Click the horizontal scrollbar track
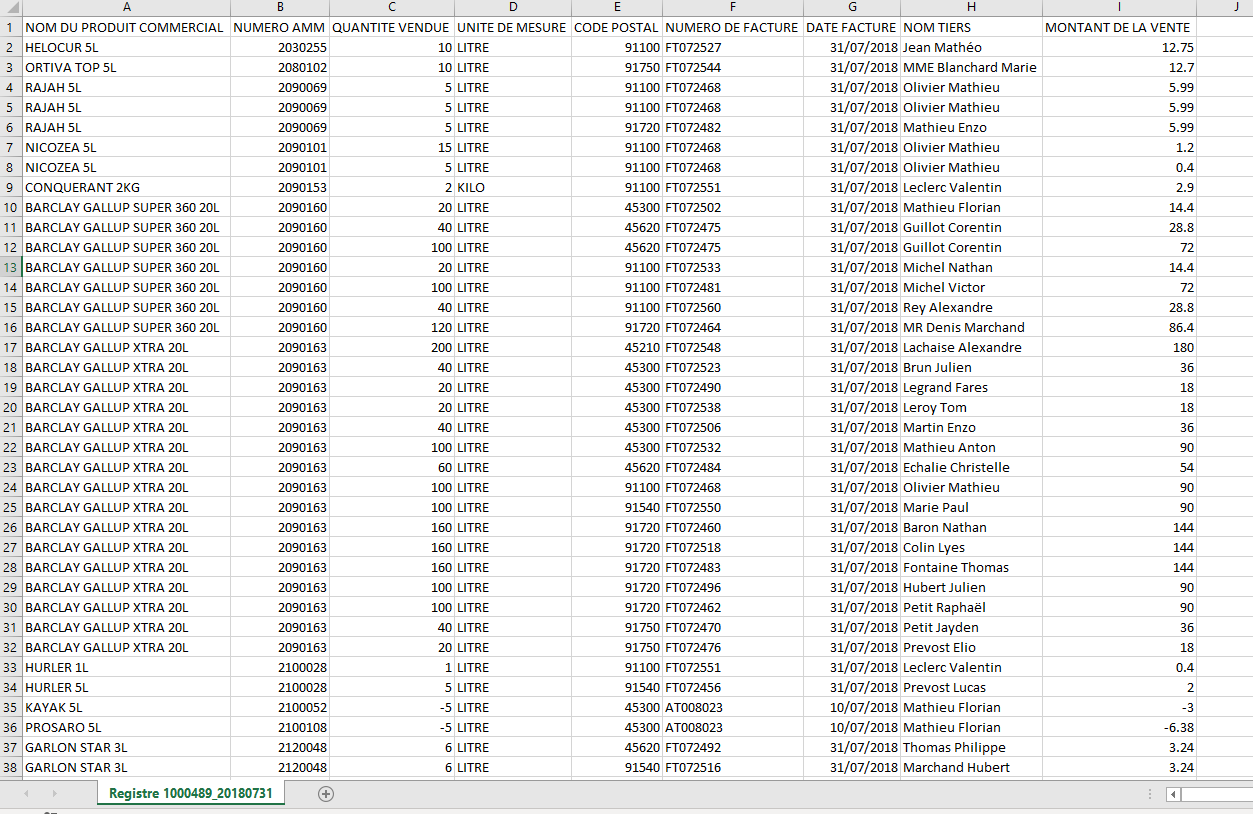 pos(1216,794)
